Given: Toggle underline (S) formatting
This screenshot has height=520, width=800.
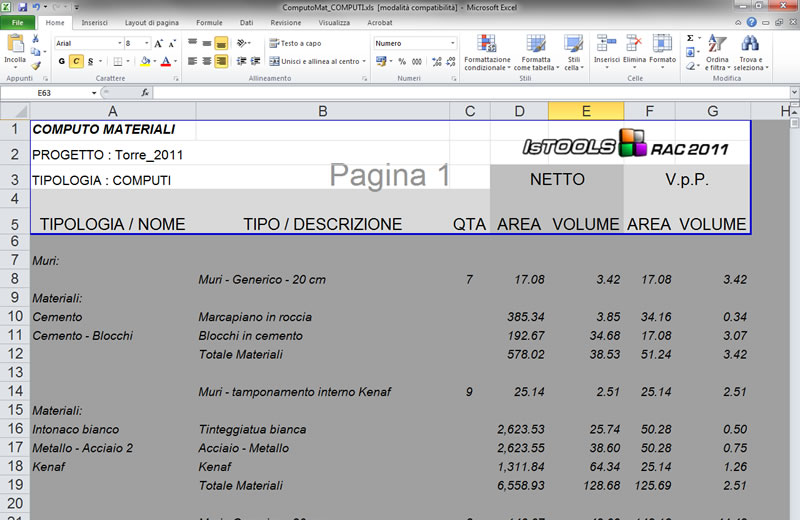Looking at the screenshot, I should (x=90, y=61).
